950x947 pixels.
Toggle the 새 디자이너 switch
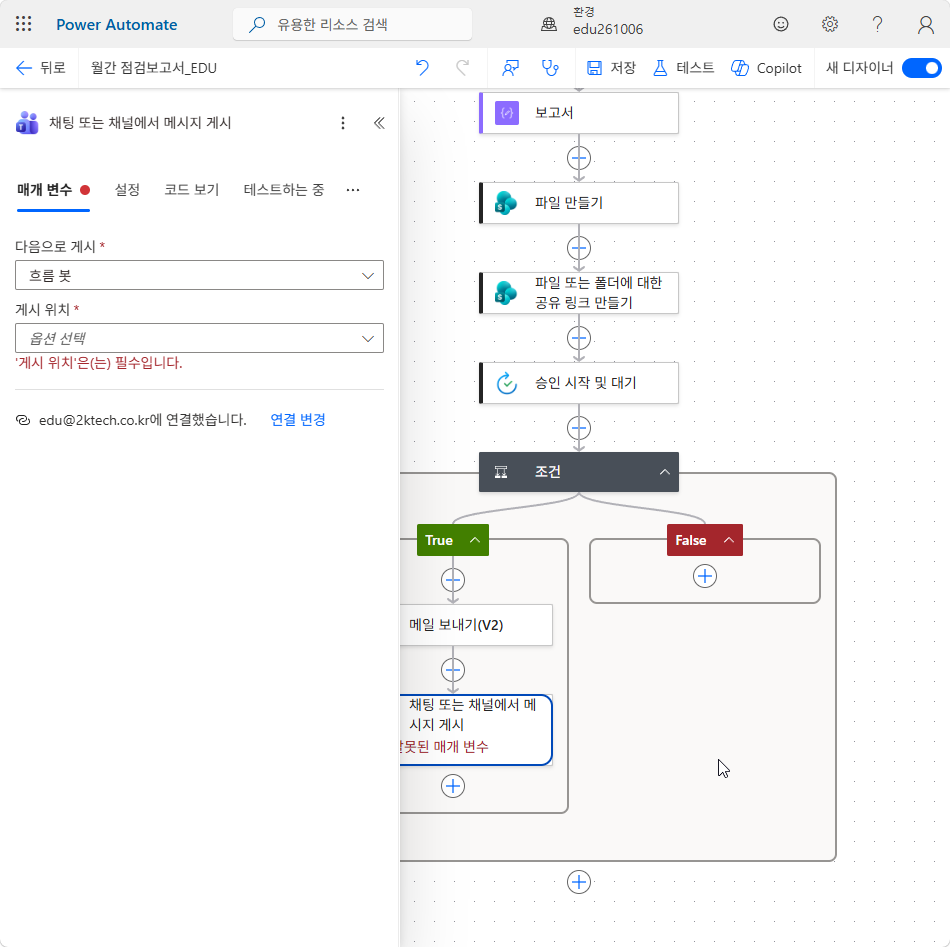click(x=921, y=68)
